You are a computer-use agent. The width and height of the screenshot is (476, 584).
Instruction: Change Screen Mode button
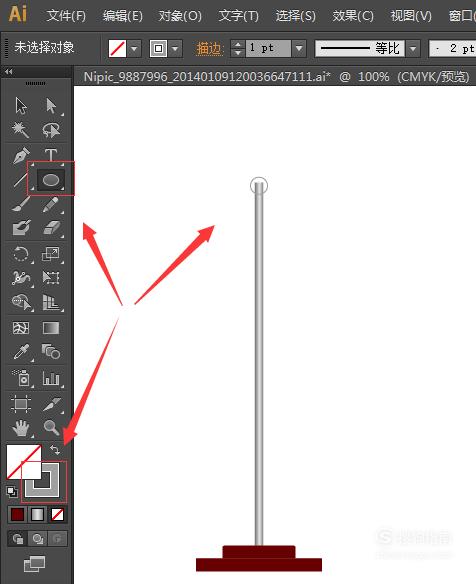coord(34,564)
